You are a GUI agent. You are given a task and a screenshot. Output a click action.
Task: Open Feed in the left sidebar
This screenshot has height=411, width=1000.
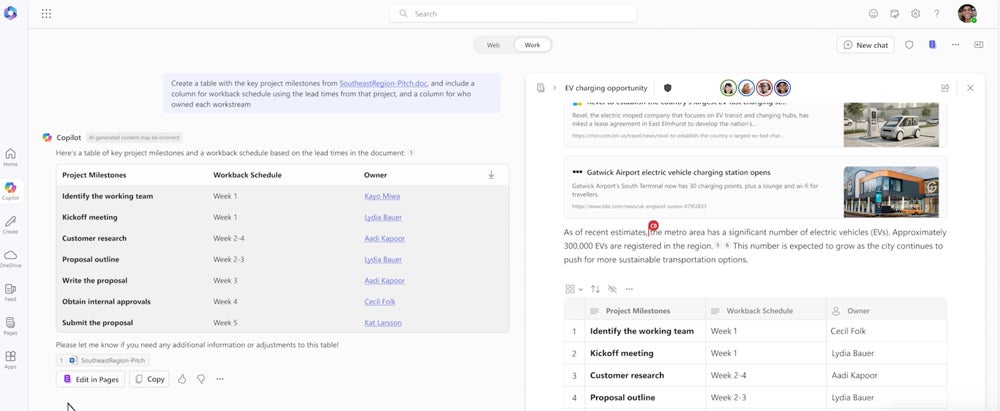click(10, 292)
